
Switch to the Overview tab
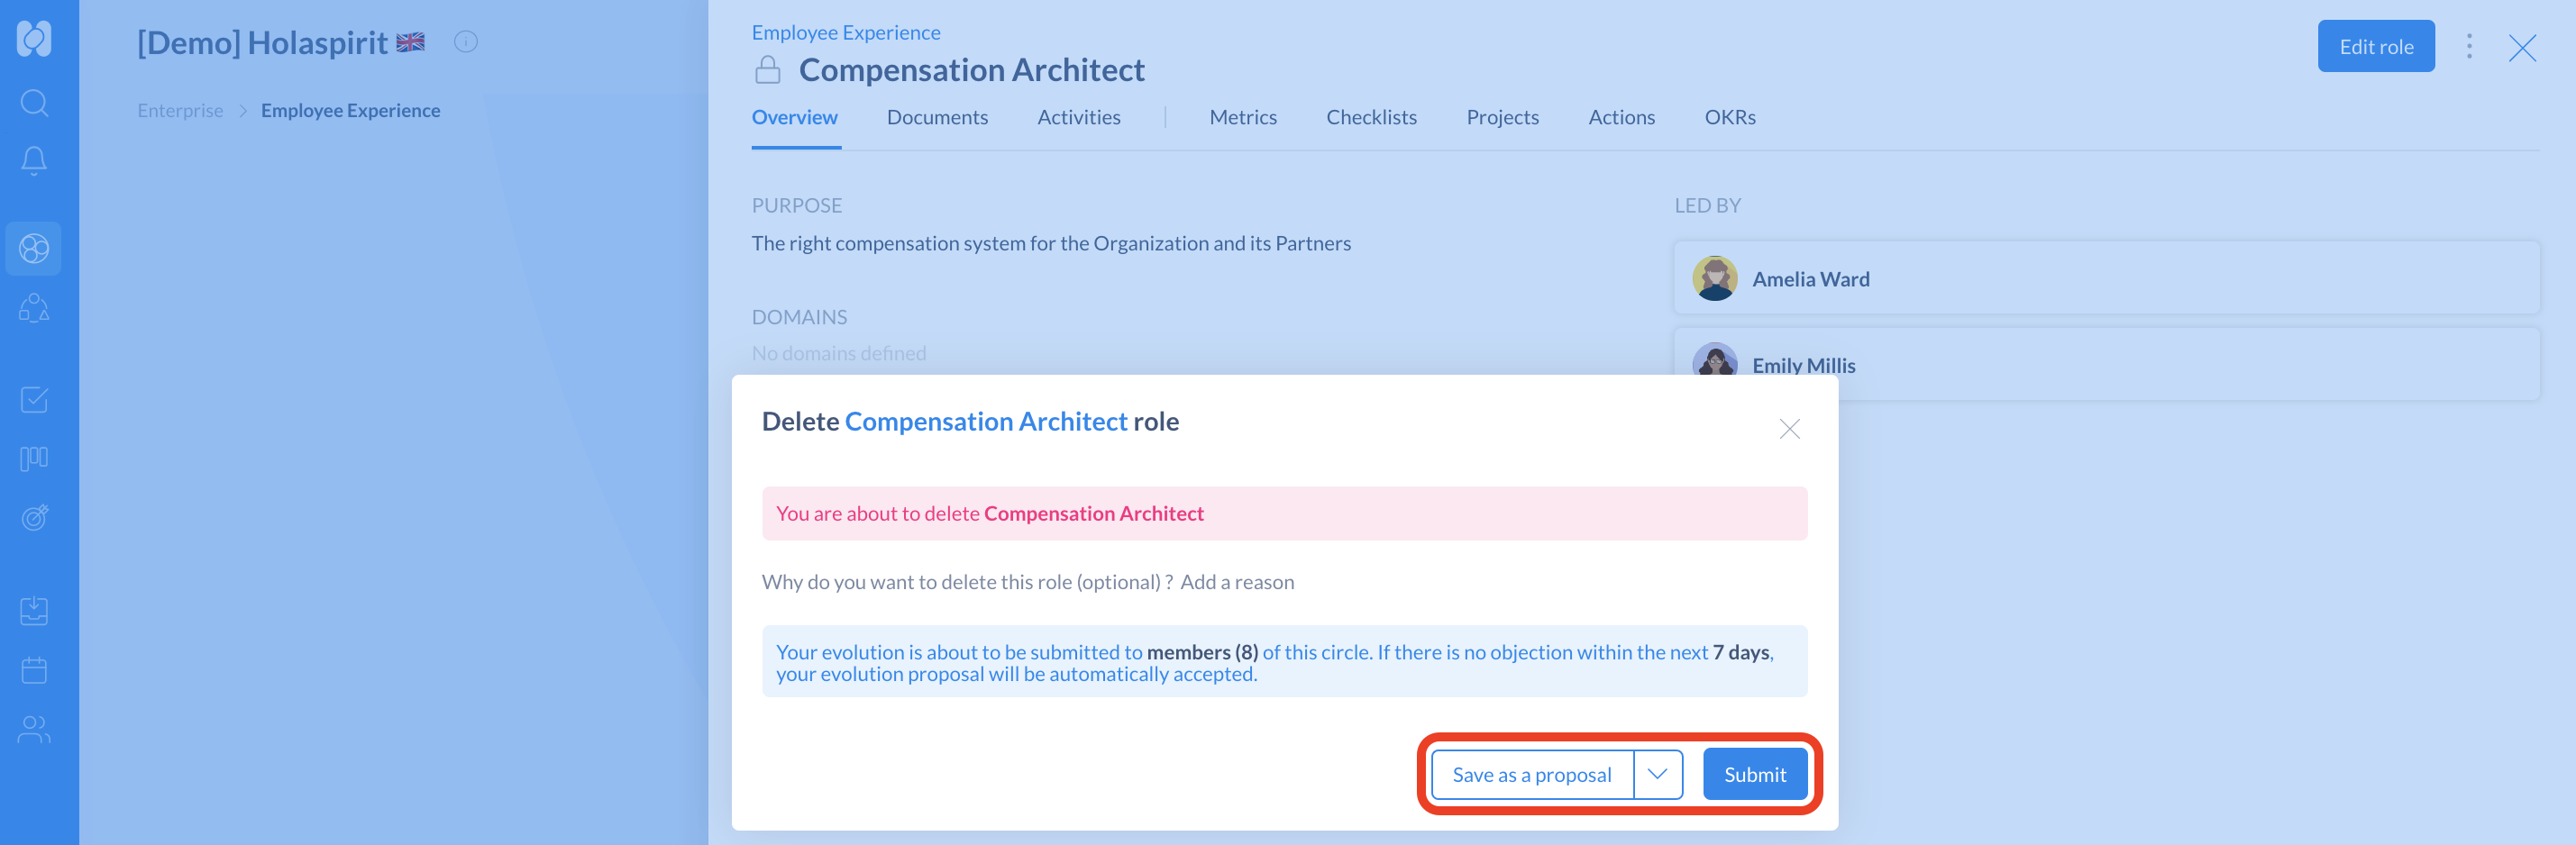(x=795, y=117)
